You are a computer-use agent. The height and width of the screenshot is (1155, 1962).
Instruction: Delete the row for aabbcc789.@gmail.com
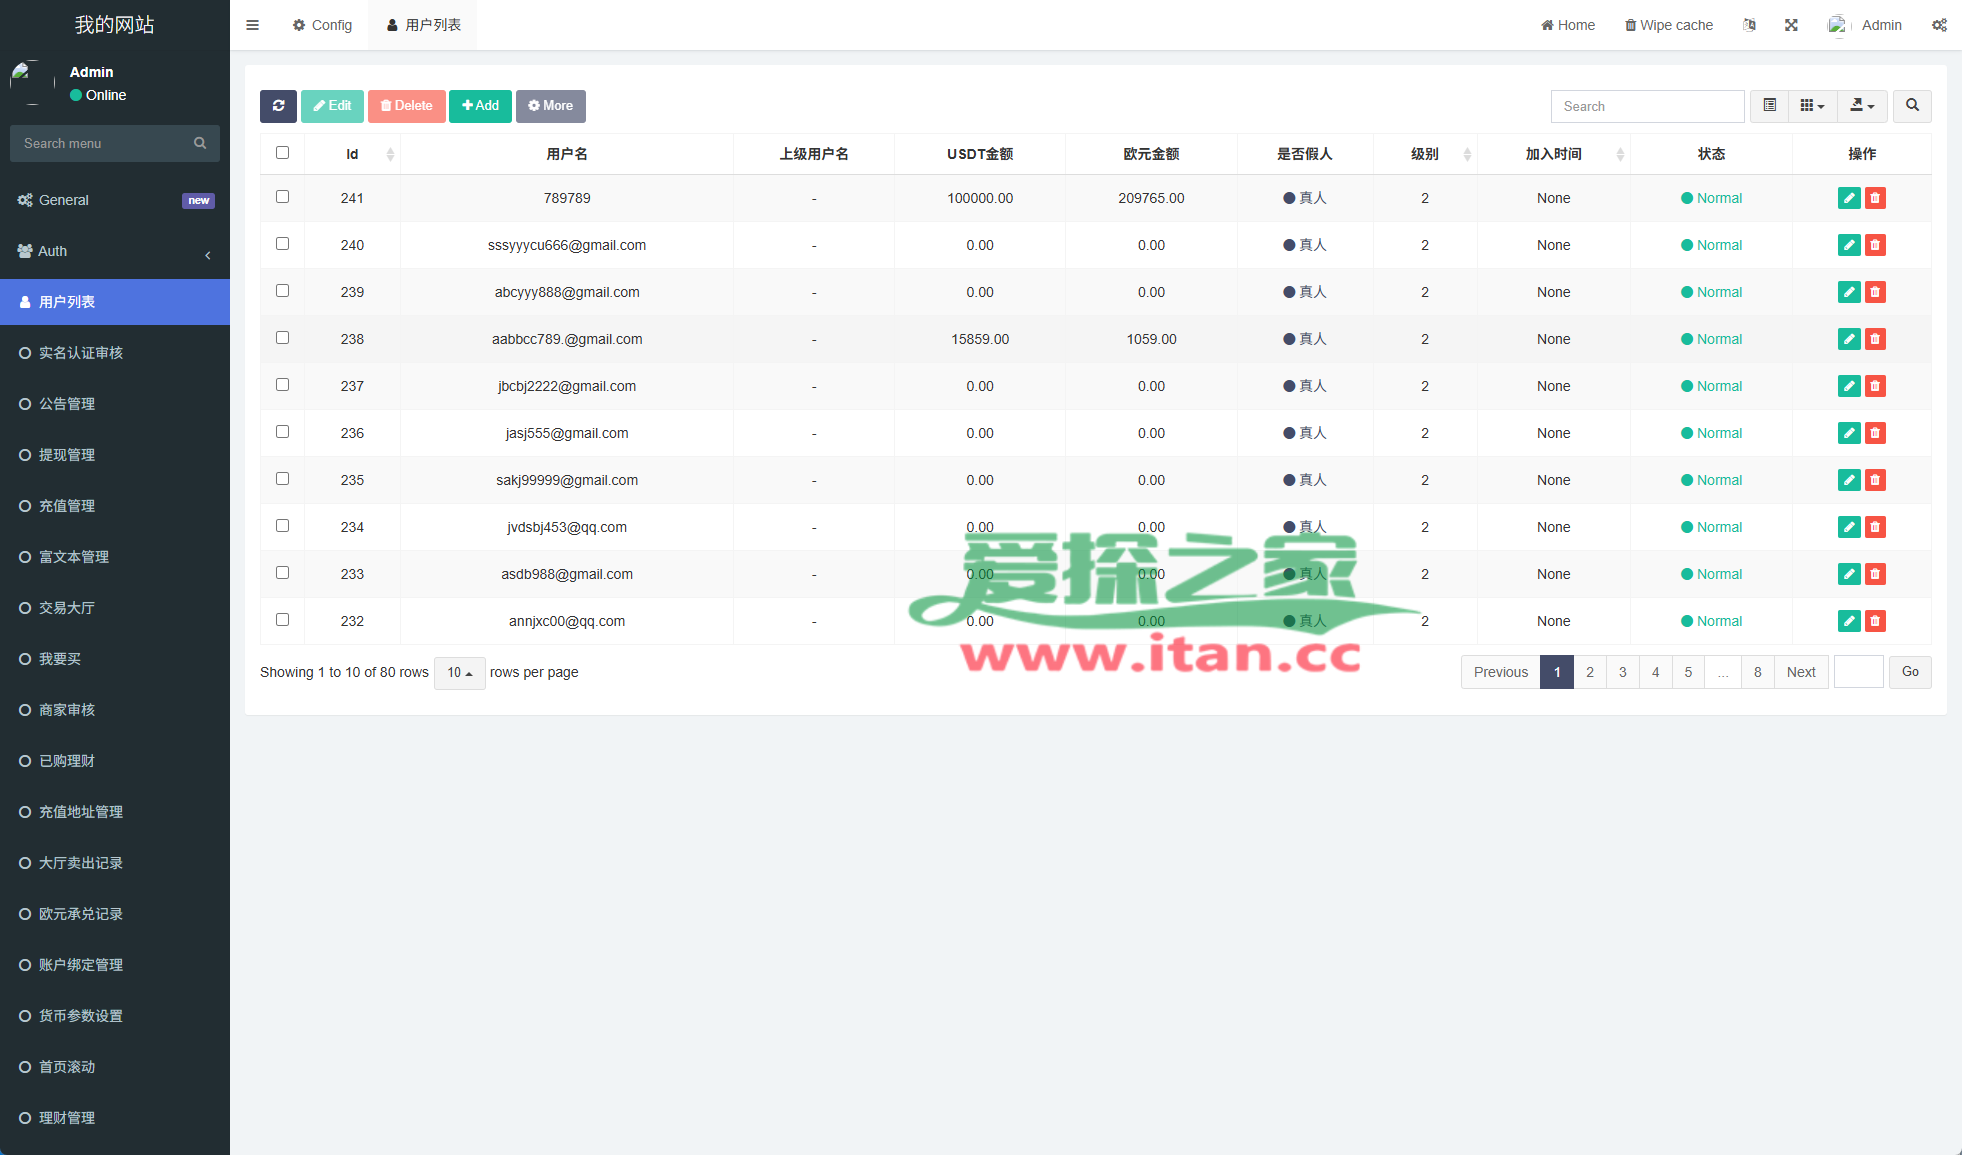click(x=1875, y=339)
